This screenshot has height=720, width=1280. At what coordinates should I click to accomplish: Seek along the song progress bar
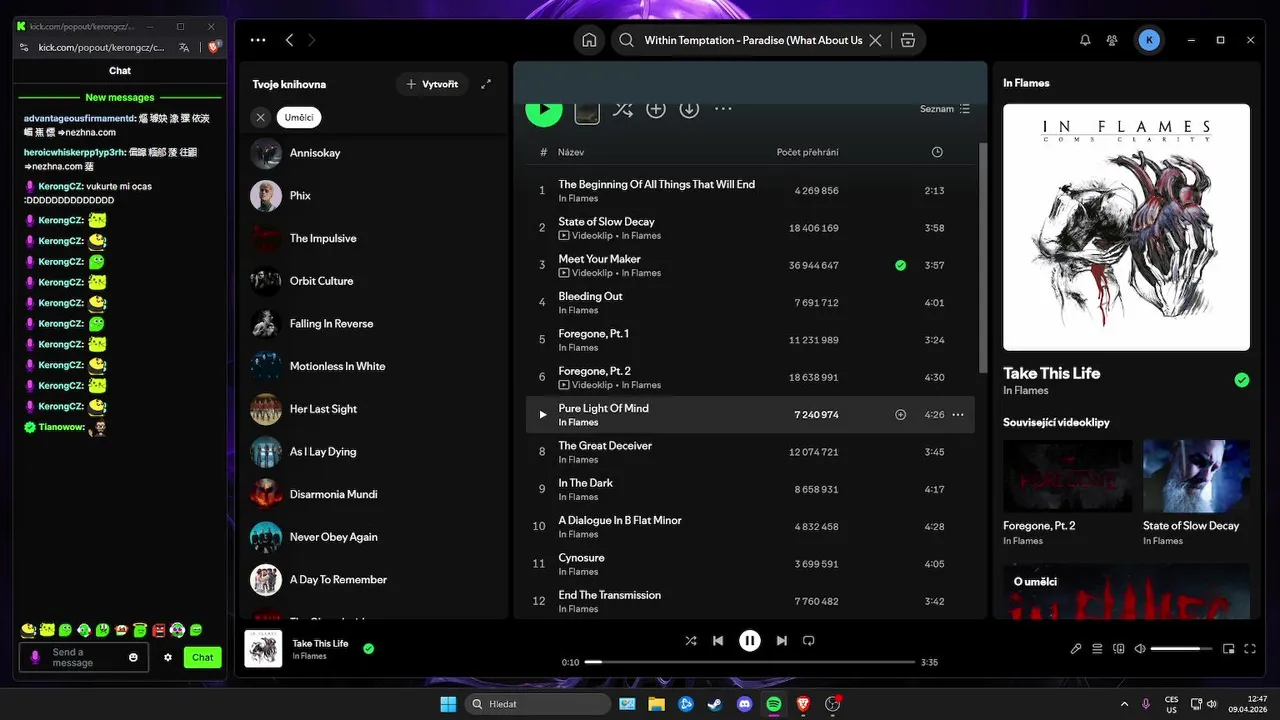(x=750, y=662)
